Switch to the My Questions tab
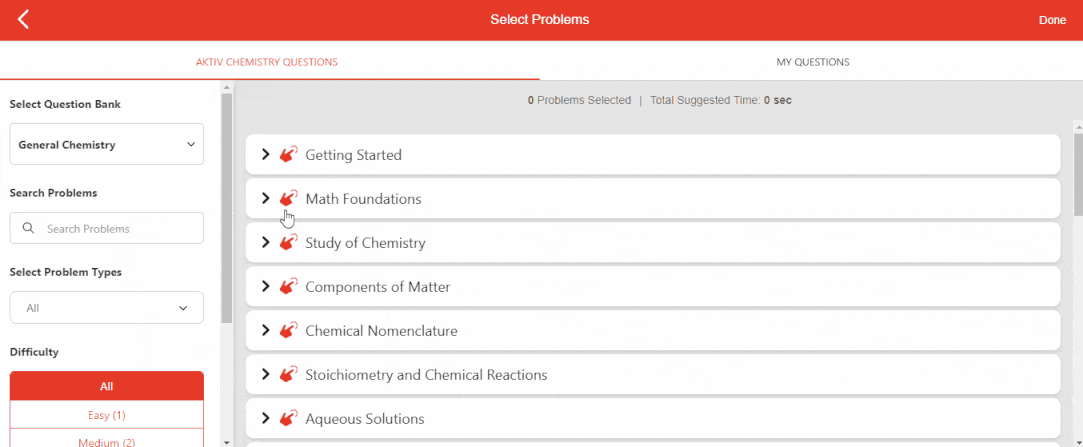The width and height of the screenshot is (1083, 447). (812, 62)
